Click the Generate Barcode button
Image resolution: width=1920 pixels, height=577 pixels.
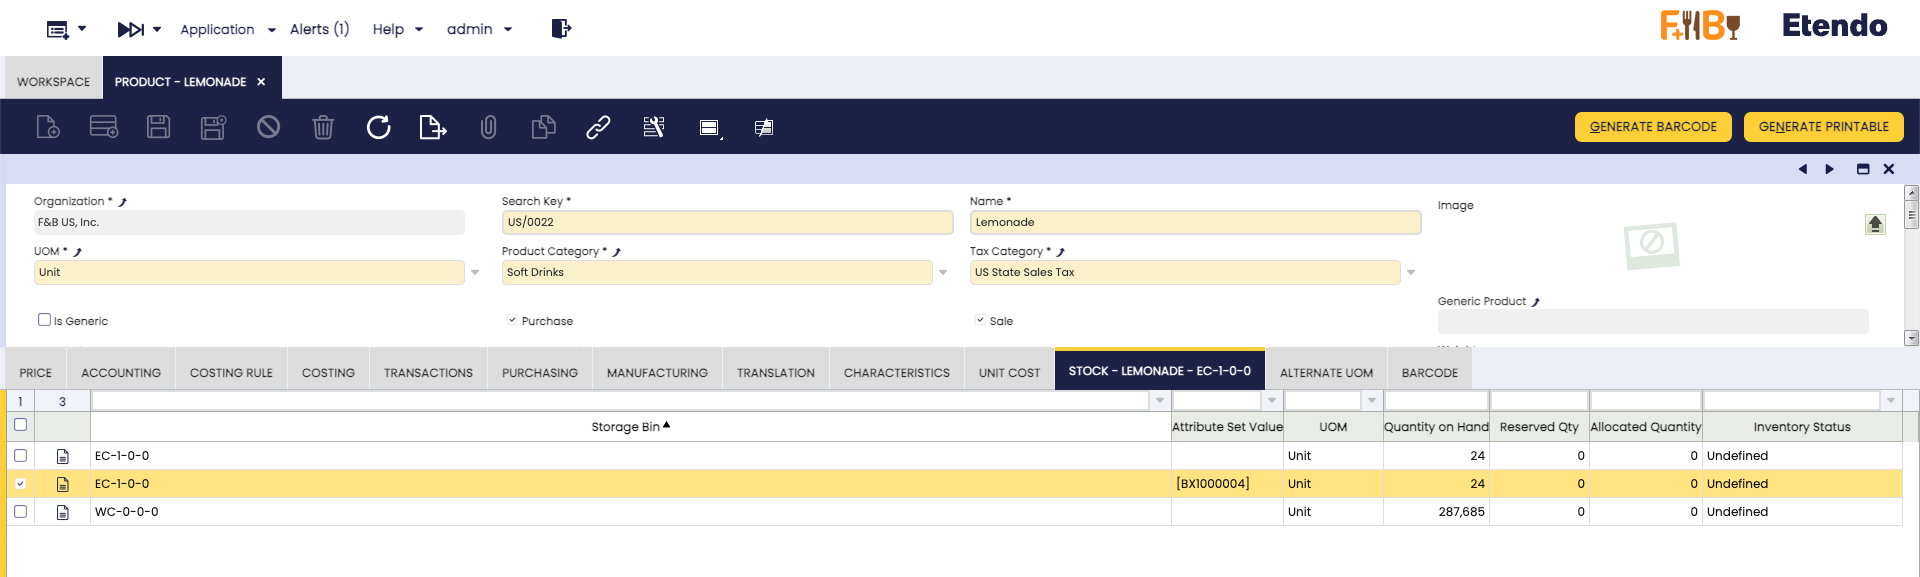tap(1652, 127)
